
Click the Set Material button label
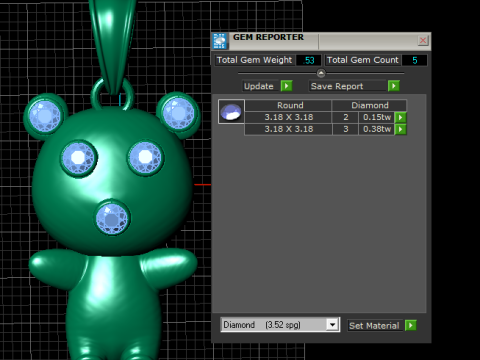(374, 326)
